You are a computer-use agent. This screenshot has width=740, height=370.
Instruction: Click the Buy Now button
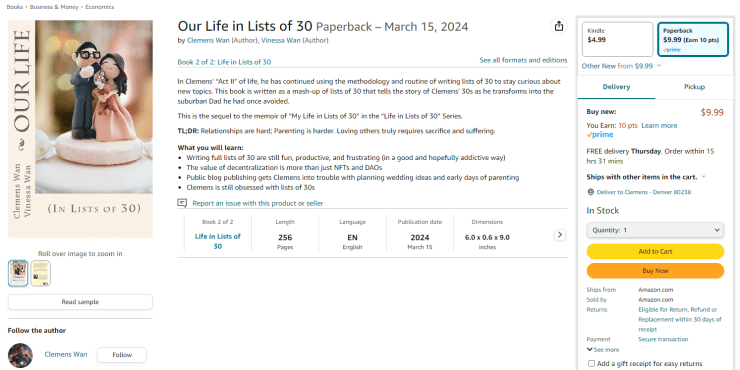(x=655, y=271)
